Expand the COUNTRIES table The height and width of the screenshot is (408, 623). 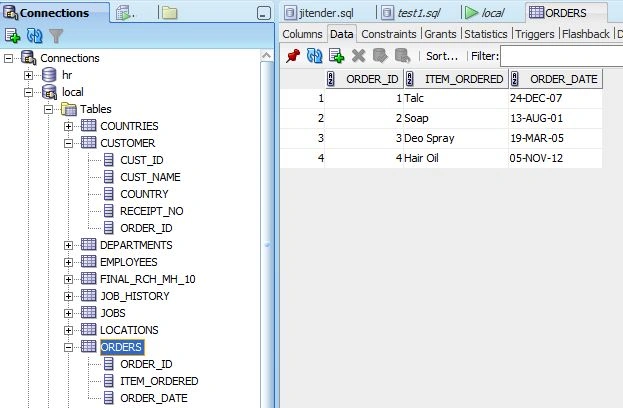point(68,126)
